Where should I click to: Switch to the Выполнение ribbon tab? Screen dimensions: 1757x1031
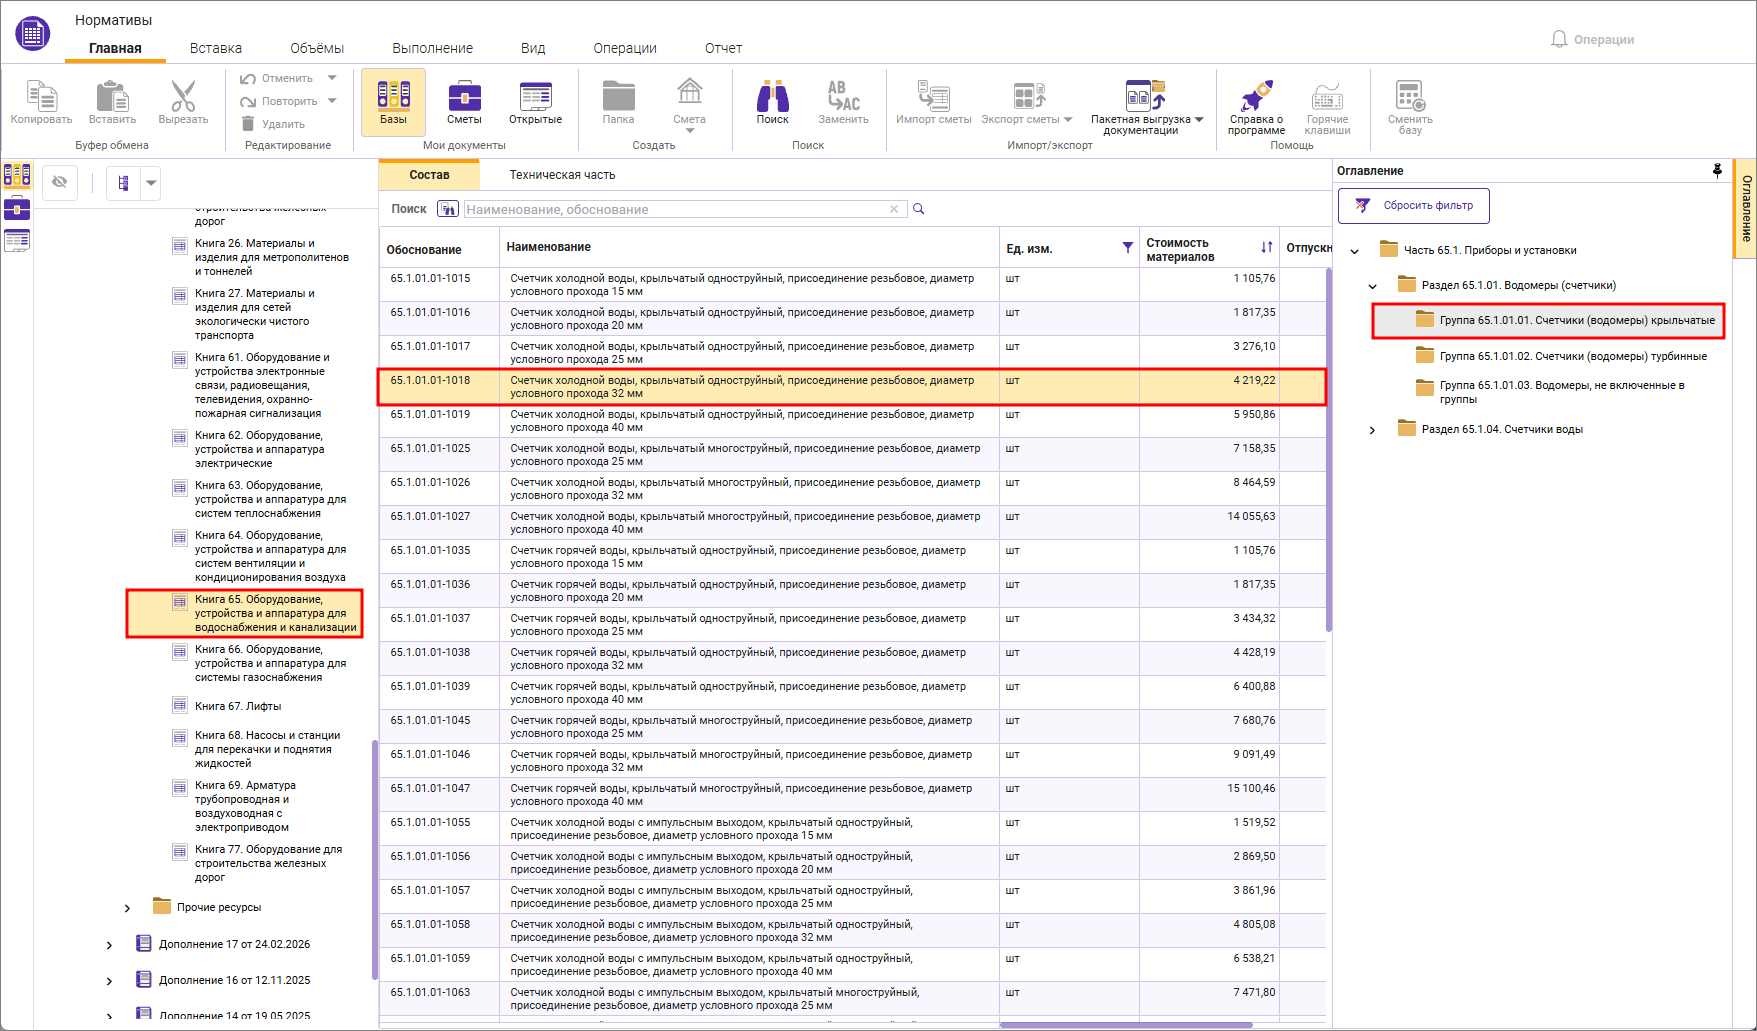(x=432, y=48)
